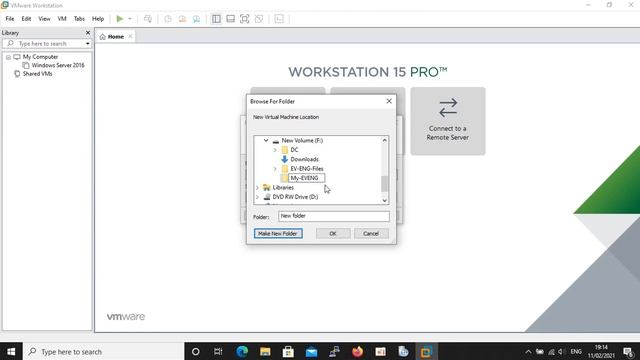The height and width of the screenshot is (360, 640).
Task: Open the Help menu
Action: pos(98,19)
